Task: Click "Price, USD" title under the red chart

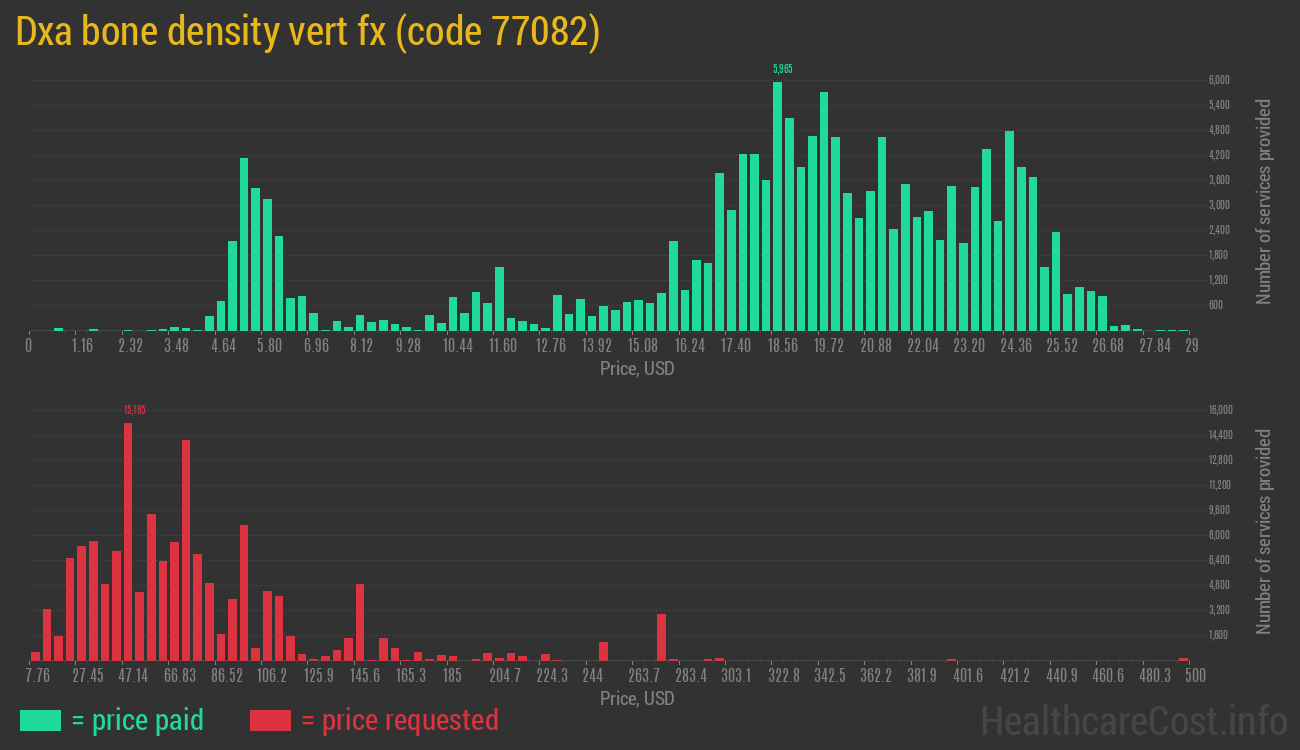Action: pos(637,699)
